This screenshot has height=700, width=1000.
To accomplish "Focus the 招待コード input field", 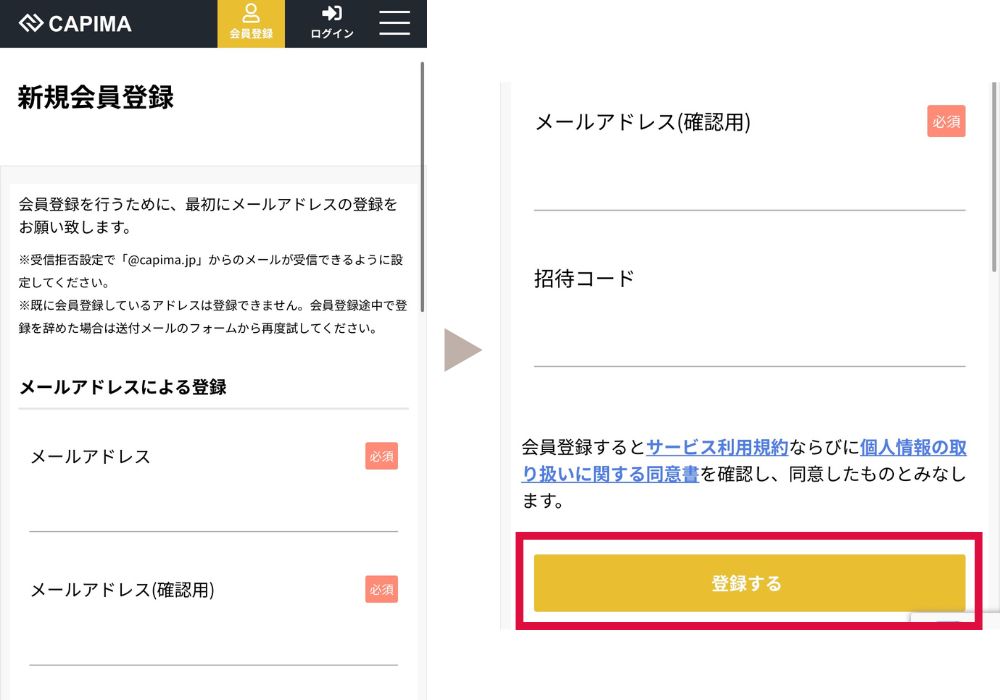I will 749,342.
